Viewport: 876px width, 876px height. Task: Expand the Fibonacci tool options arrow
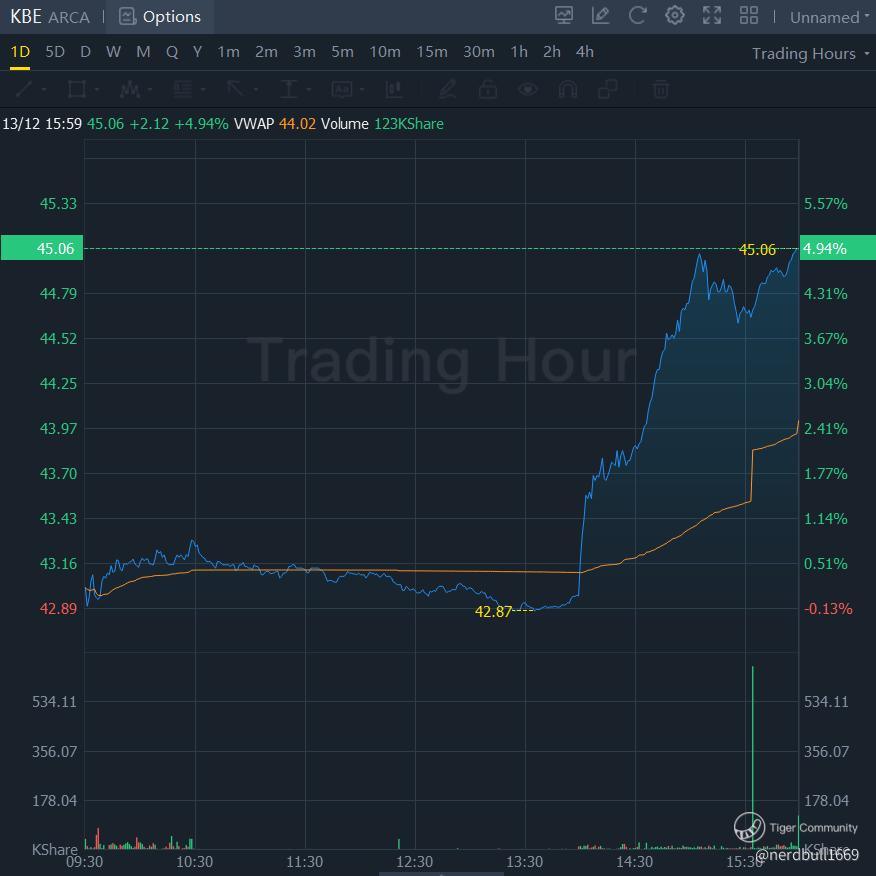coord(203,89)
